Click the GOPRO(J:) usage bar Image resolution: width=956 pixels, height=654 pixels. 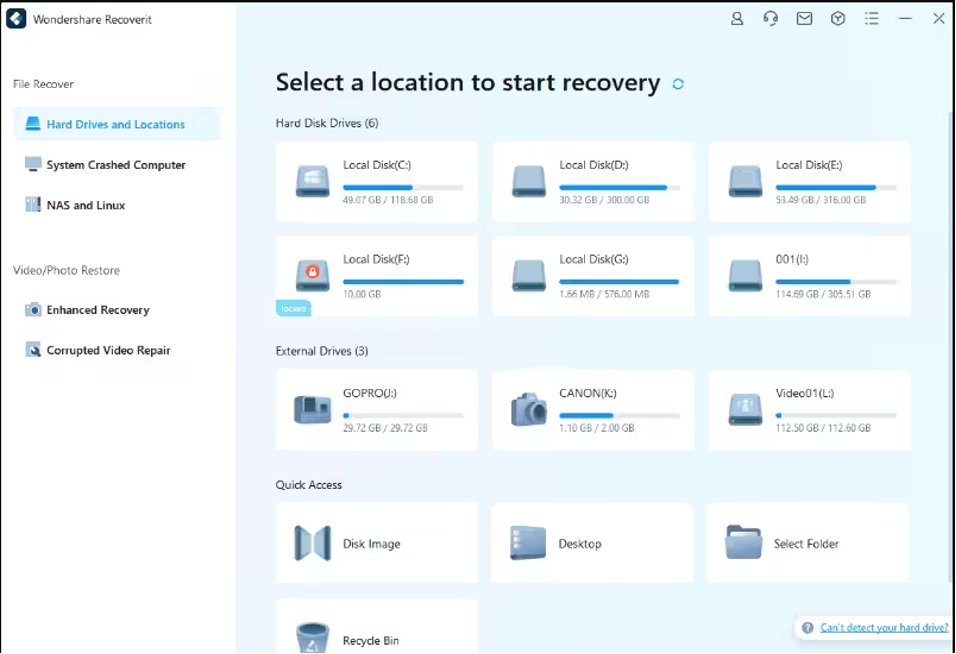(x=403, y=416)
